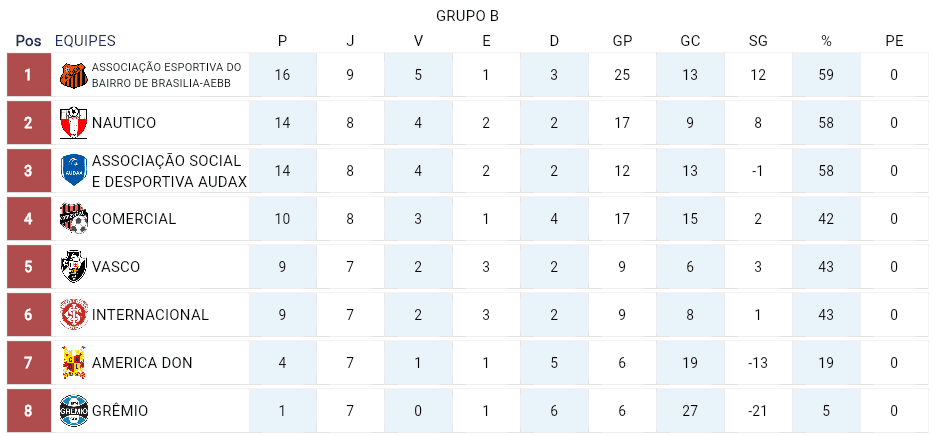
Task: Click the SG column header
Action: [x=758, y=41]
